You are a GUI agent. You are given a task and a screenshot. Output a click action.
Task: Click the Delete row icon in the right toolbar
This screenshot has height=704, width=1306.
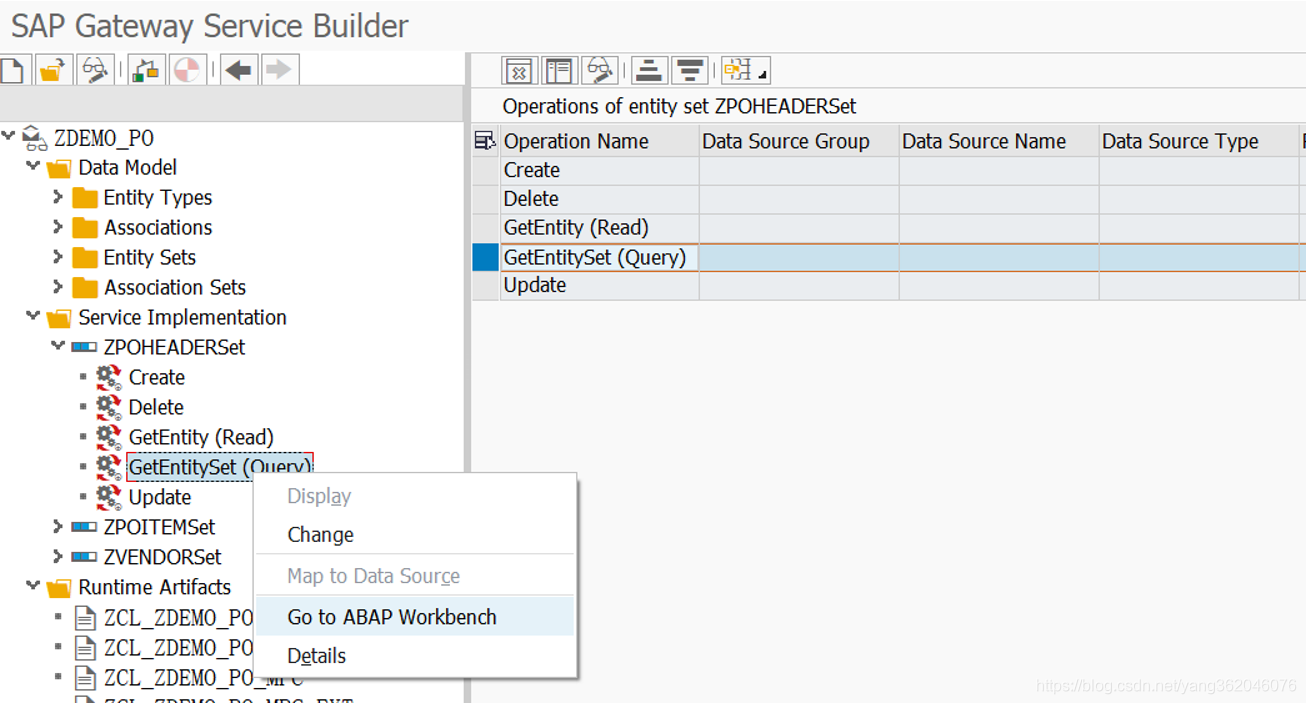519,70
